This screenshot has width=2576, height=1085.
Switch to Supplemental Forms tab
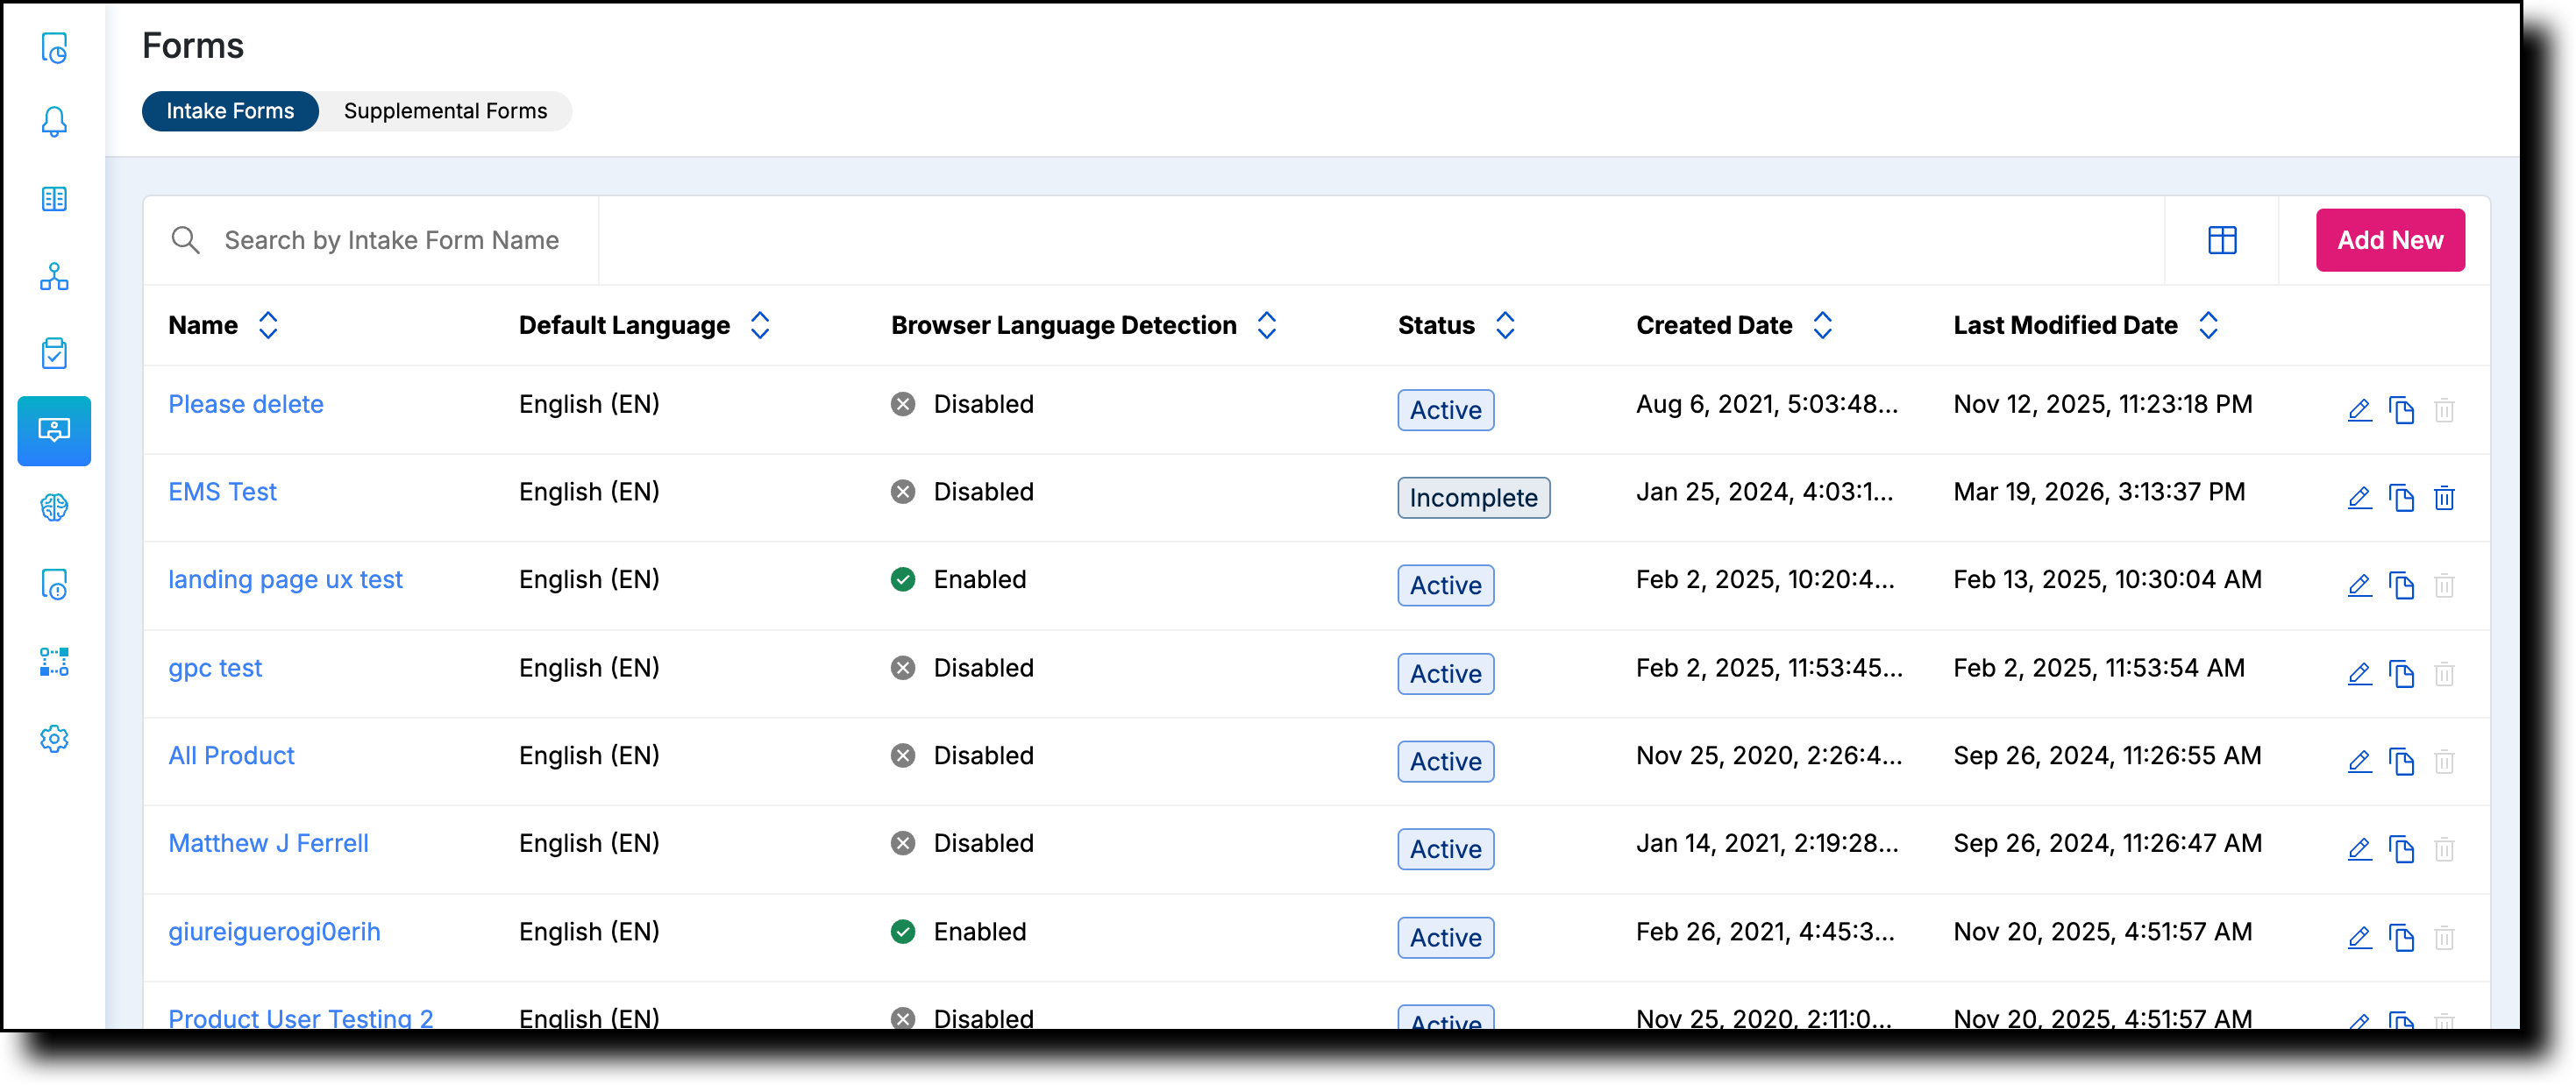pyautogui.click(x=445, y=111)
